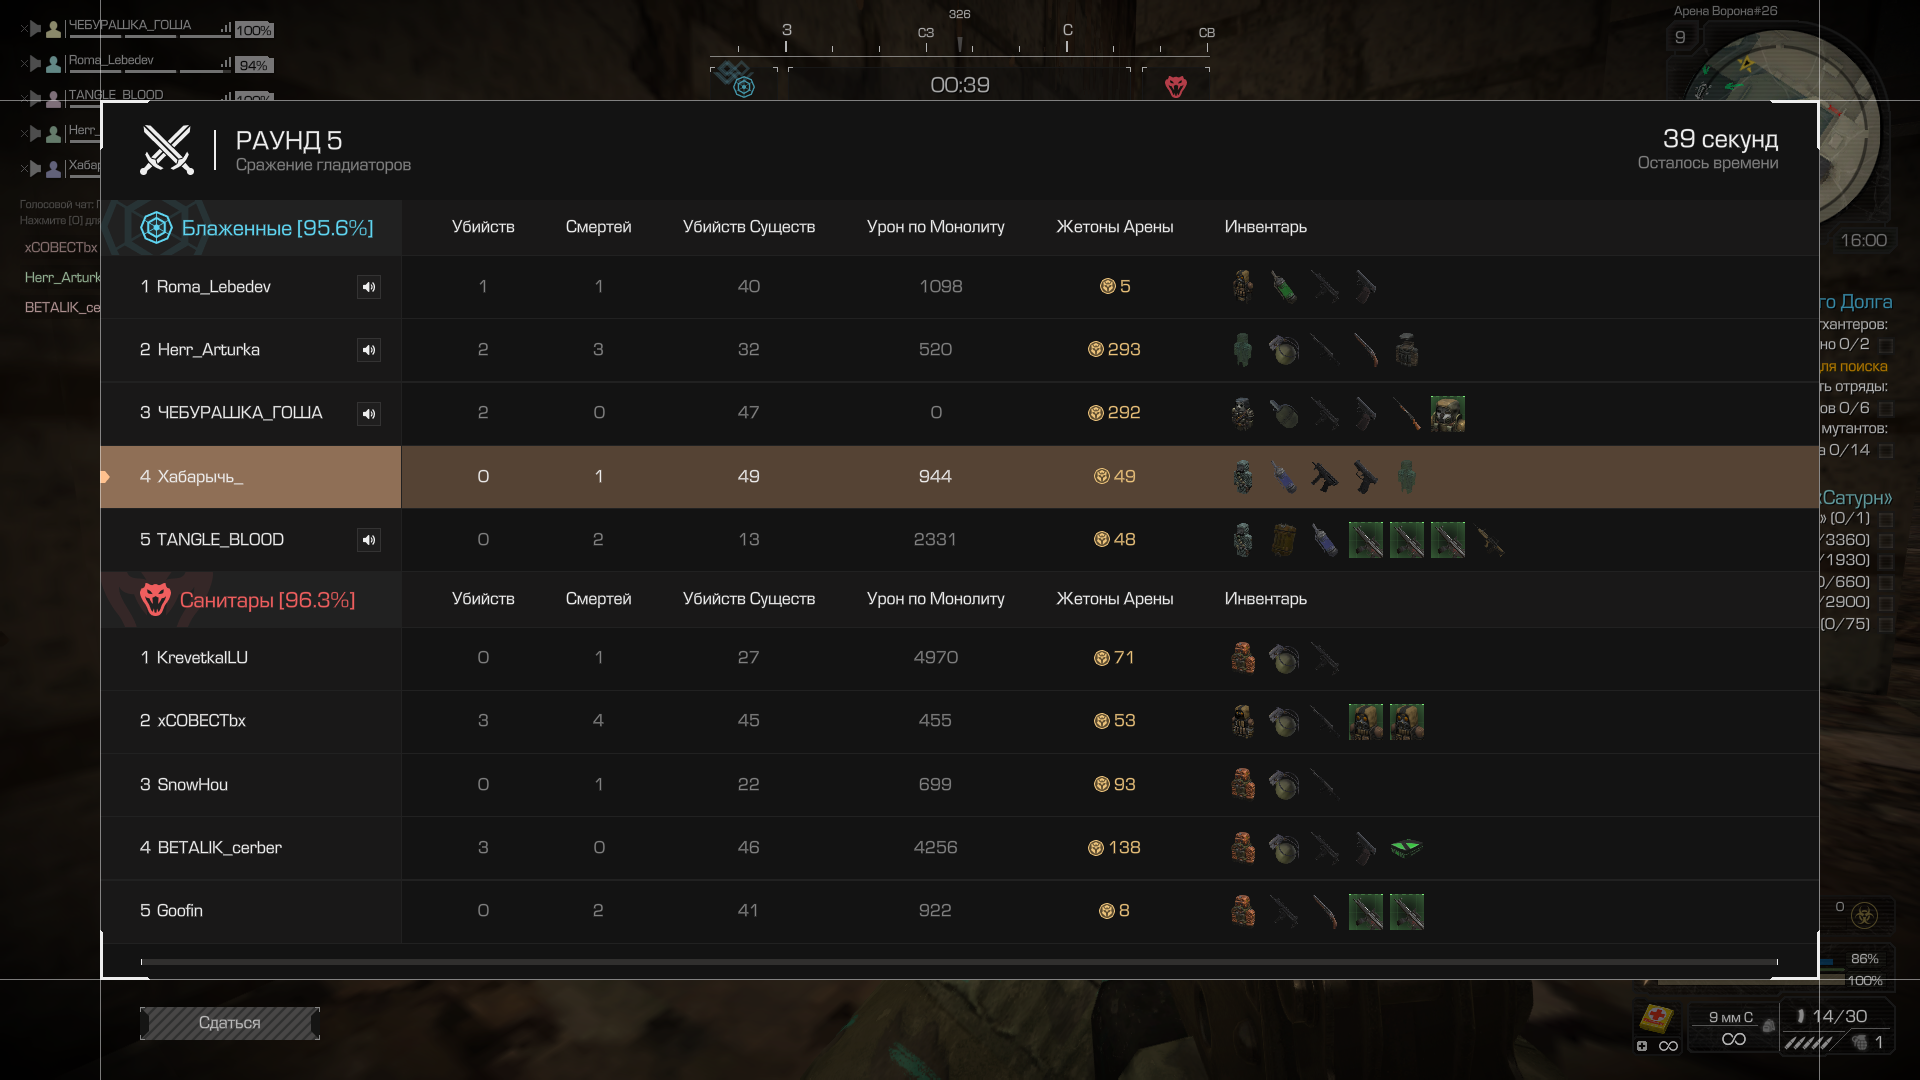Click the scoreboard horizontal scrollbar
The height and width of the screenshot is (1080, 1920).
[x=959, y=962]
